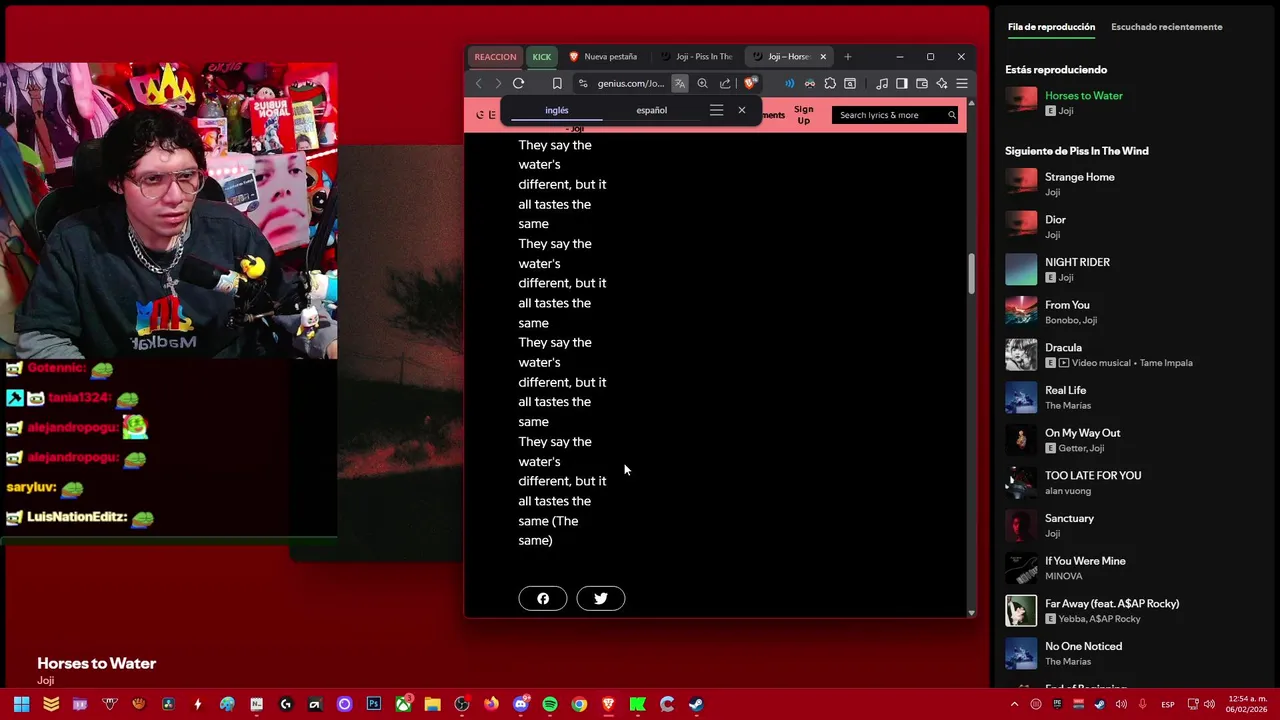
Task: Share the lyrics via the Facebook button
Action: tap(543, 598)
